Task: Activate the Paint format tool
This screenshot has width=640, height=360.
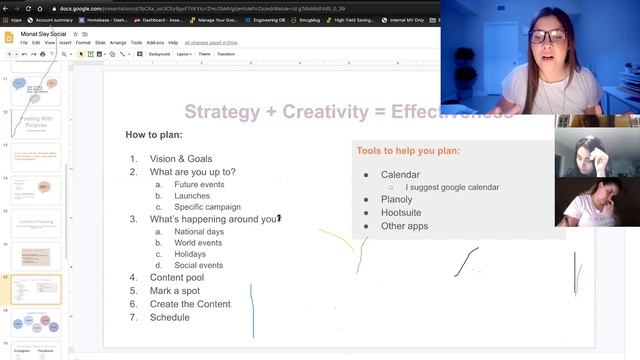Action: coord(51,54)
